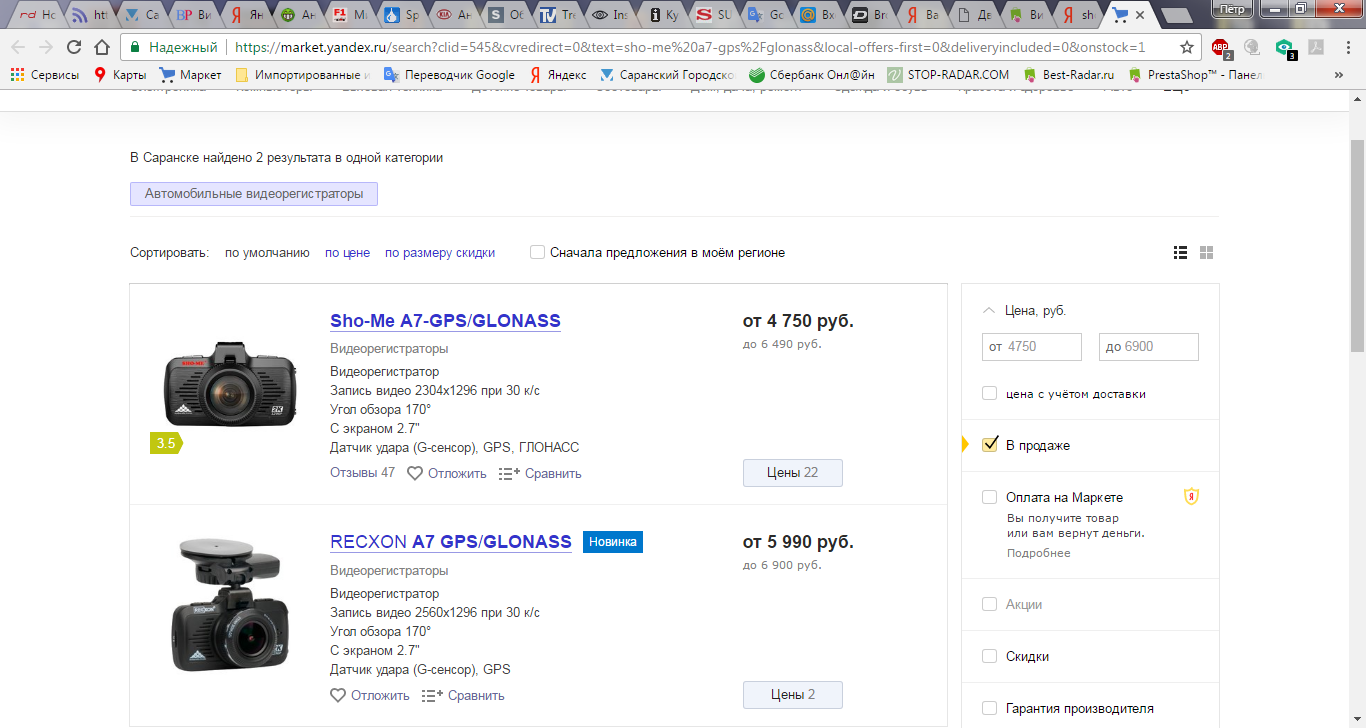Enable 'Оплата на Маркете' checkbox
The height and width of the screenshot is (728, 1366).
[990, 497]
